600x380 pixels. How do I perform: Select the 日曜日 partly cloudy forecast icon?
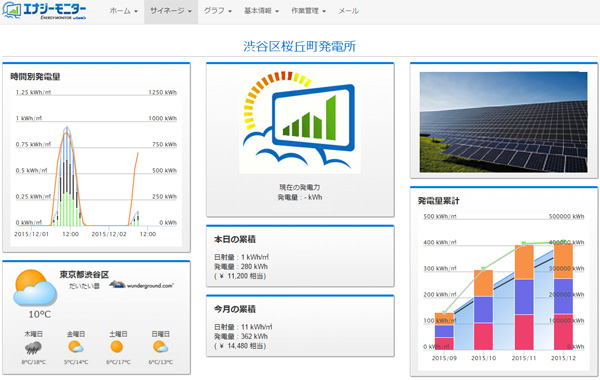[x=160, y=347]
